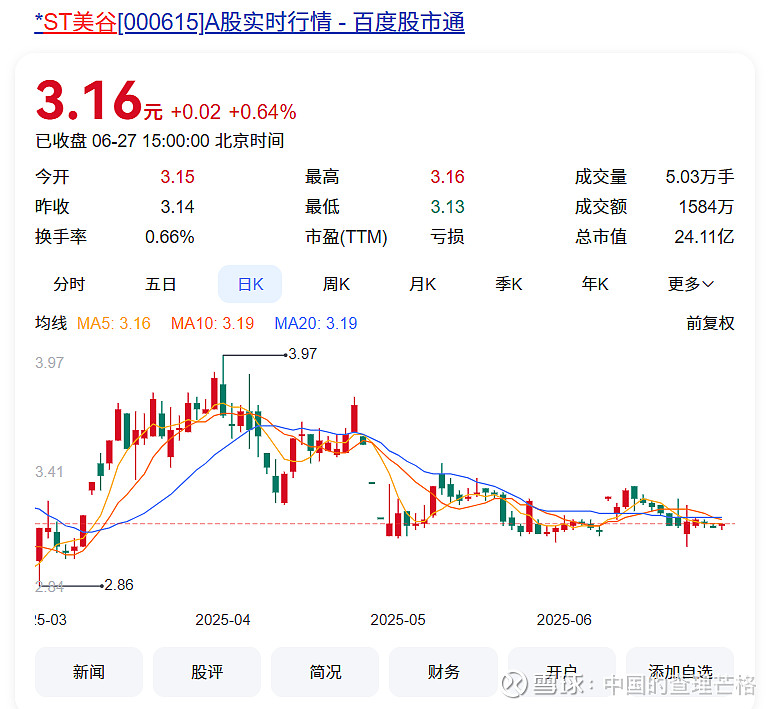Image resolution: width=779 pixels, height=709 pixels.
Task: Click the current price 3.16
Action: (x=89, y=101)
